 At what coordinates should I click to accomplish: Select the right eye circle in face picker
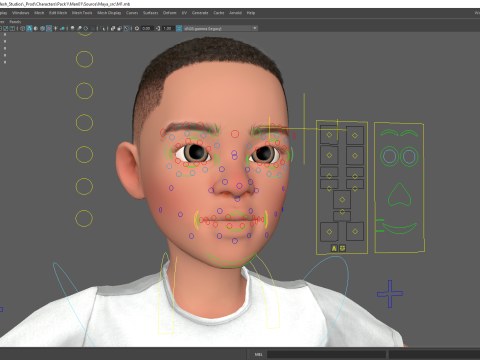pos(409,156)
